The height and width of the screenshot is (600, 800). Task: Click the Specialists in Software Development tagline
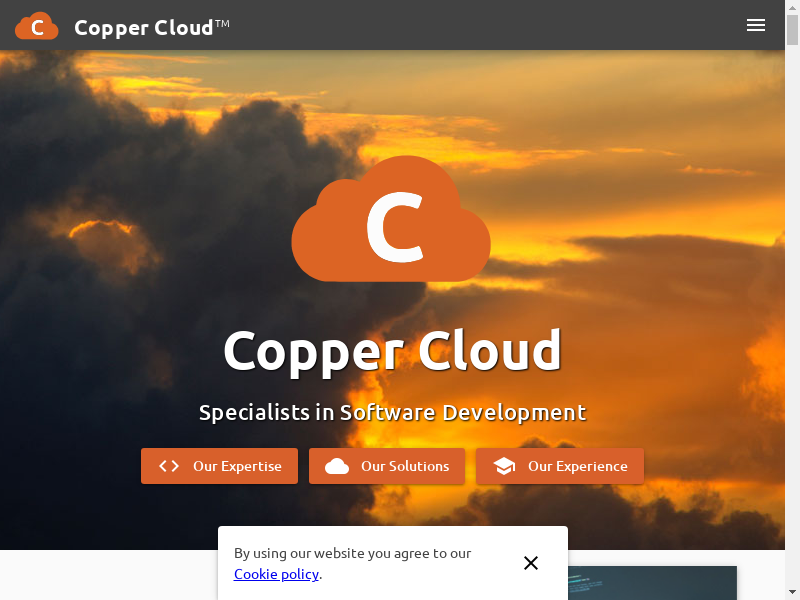(392, 412)
